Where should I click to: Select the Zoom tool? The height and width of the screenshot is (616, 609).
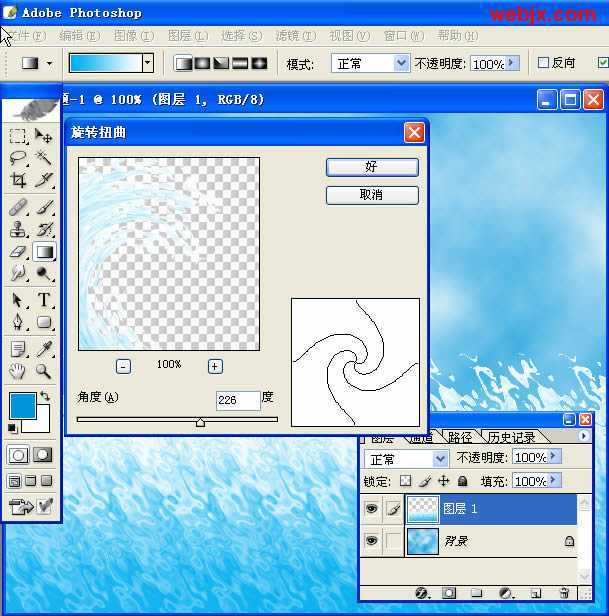(43, 371)
